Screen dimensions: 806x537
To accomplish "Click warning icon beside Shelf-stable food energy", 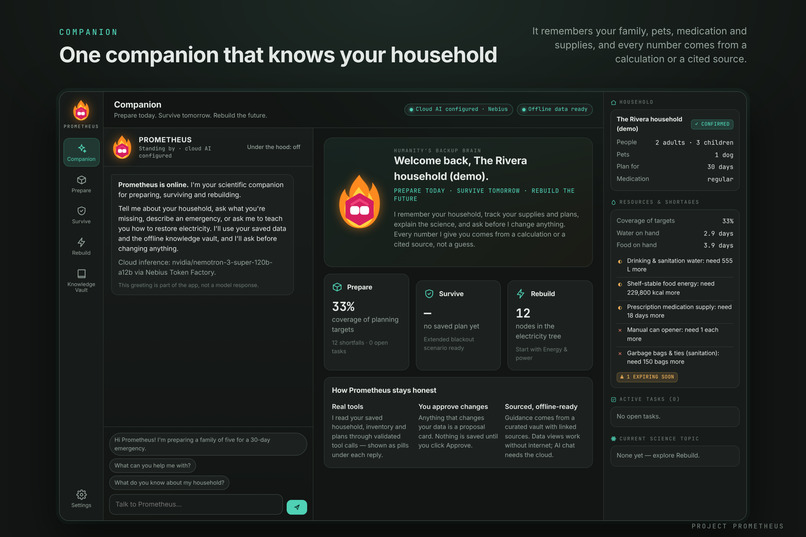I will (x=620, y=284).
